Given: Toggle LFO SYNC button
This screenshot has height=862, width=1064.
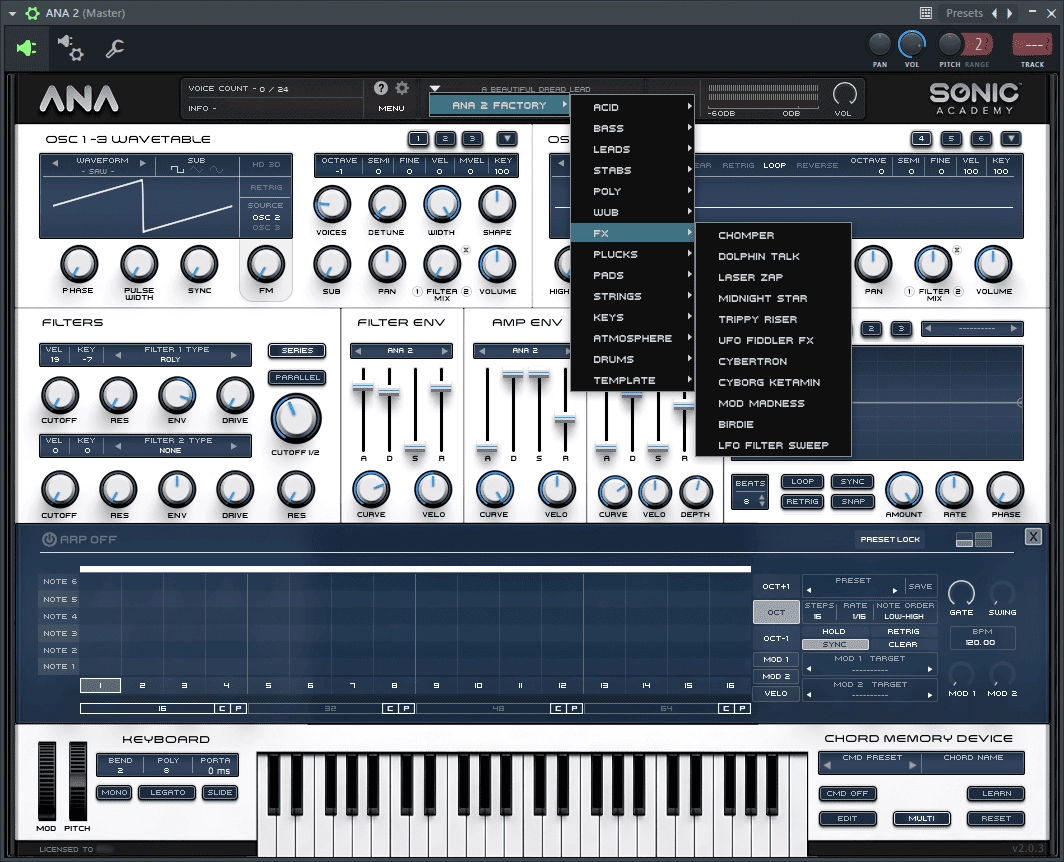Looking at the screenshot, I should [x=852, y=481].
